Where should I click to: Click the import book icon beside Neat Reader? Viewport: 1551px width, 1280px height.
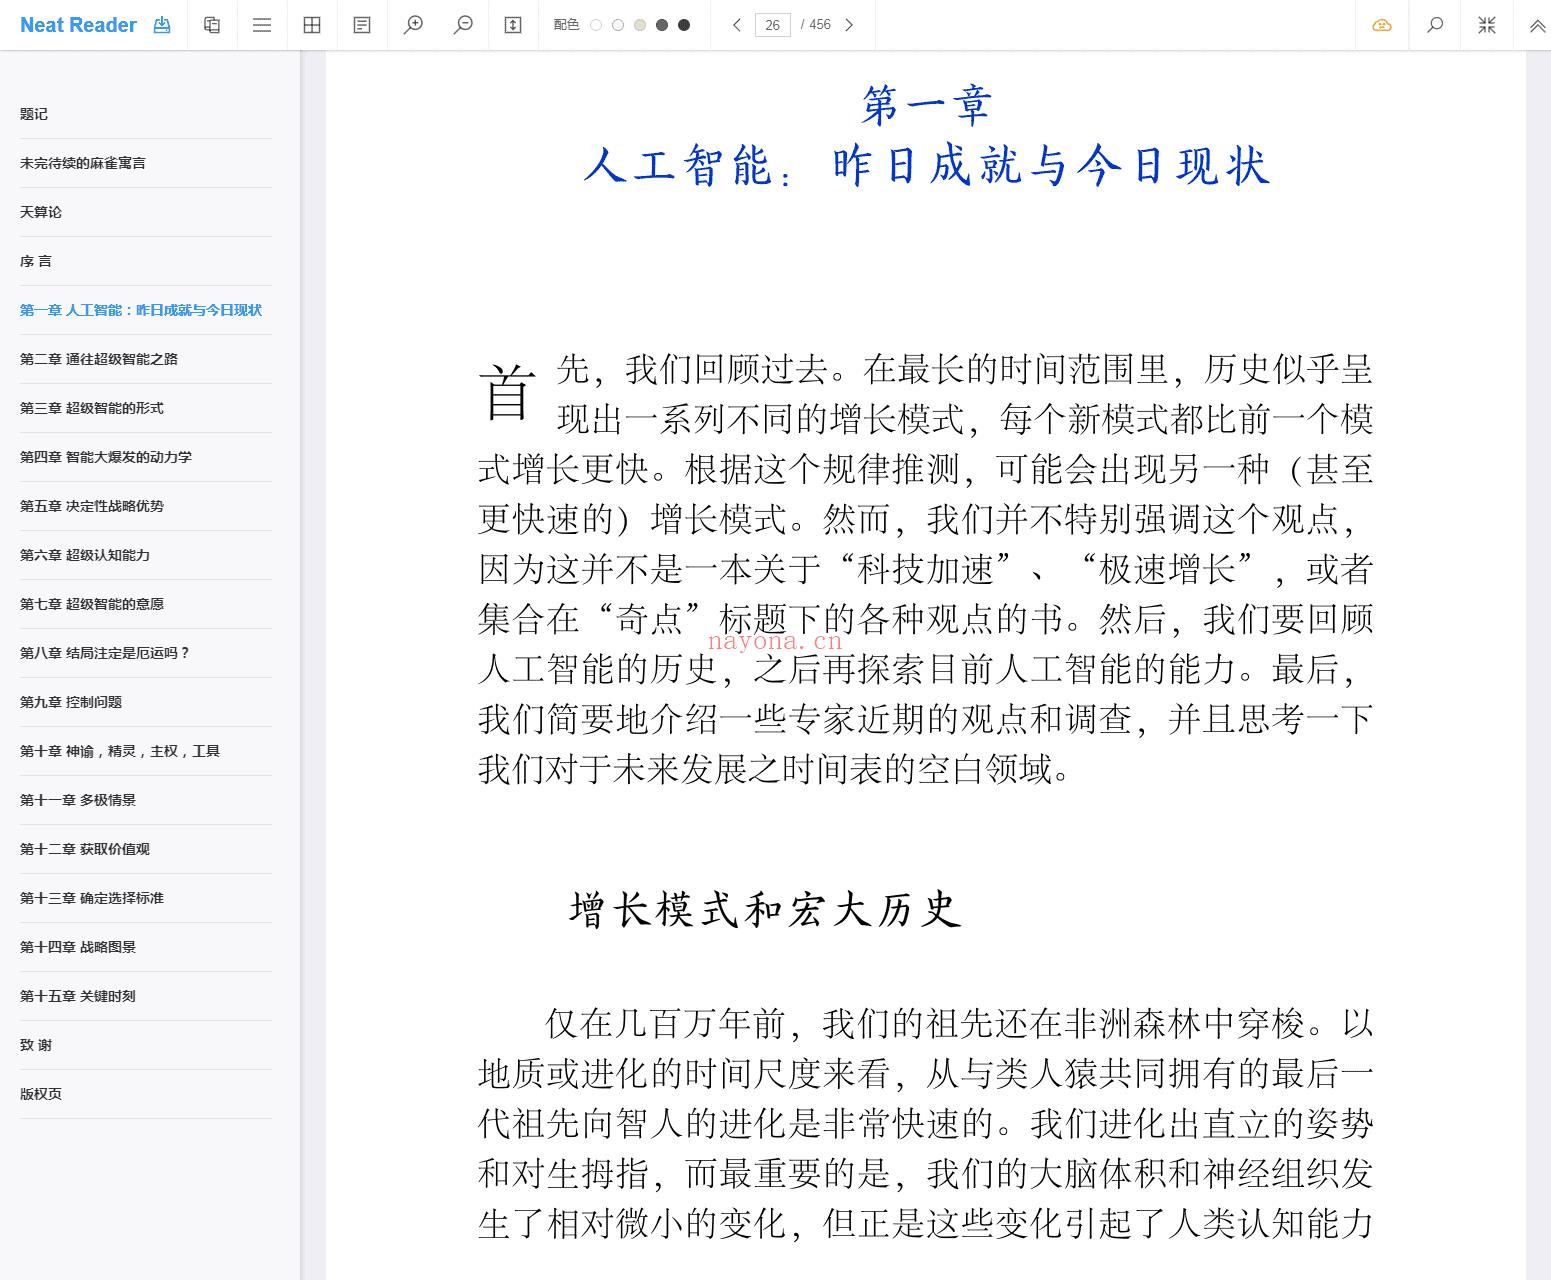pyautogui.click(x=162, y=25)
